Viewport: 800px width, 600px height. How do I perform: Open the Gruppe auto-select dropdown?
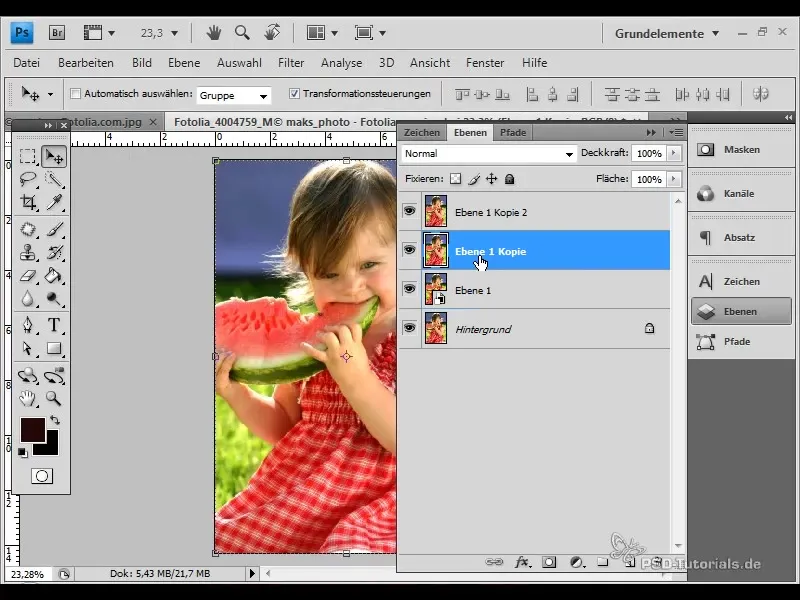234,95
